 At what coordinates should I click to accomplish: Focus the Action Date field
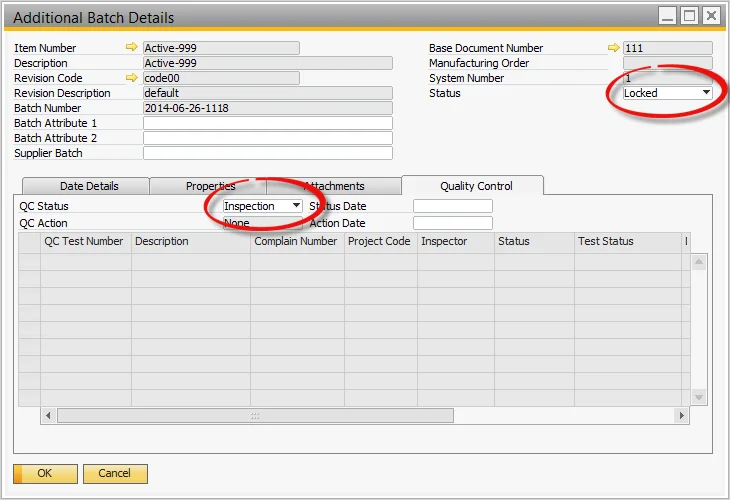point(453,223)
